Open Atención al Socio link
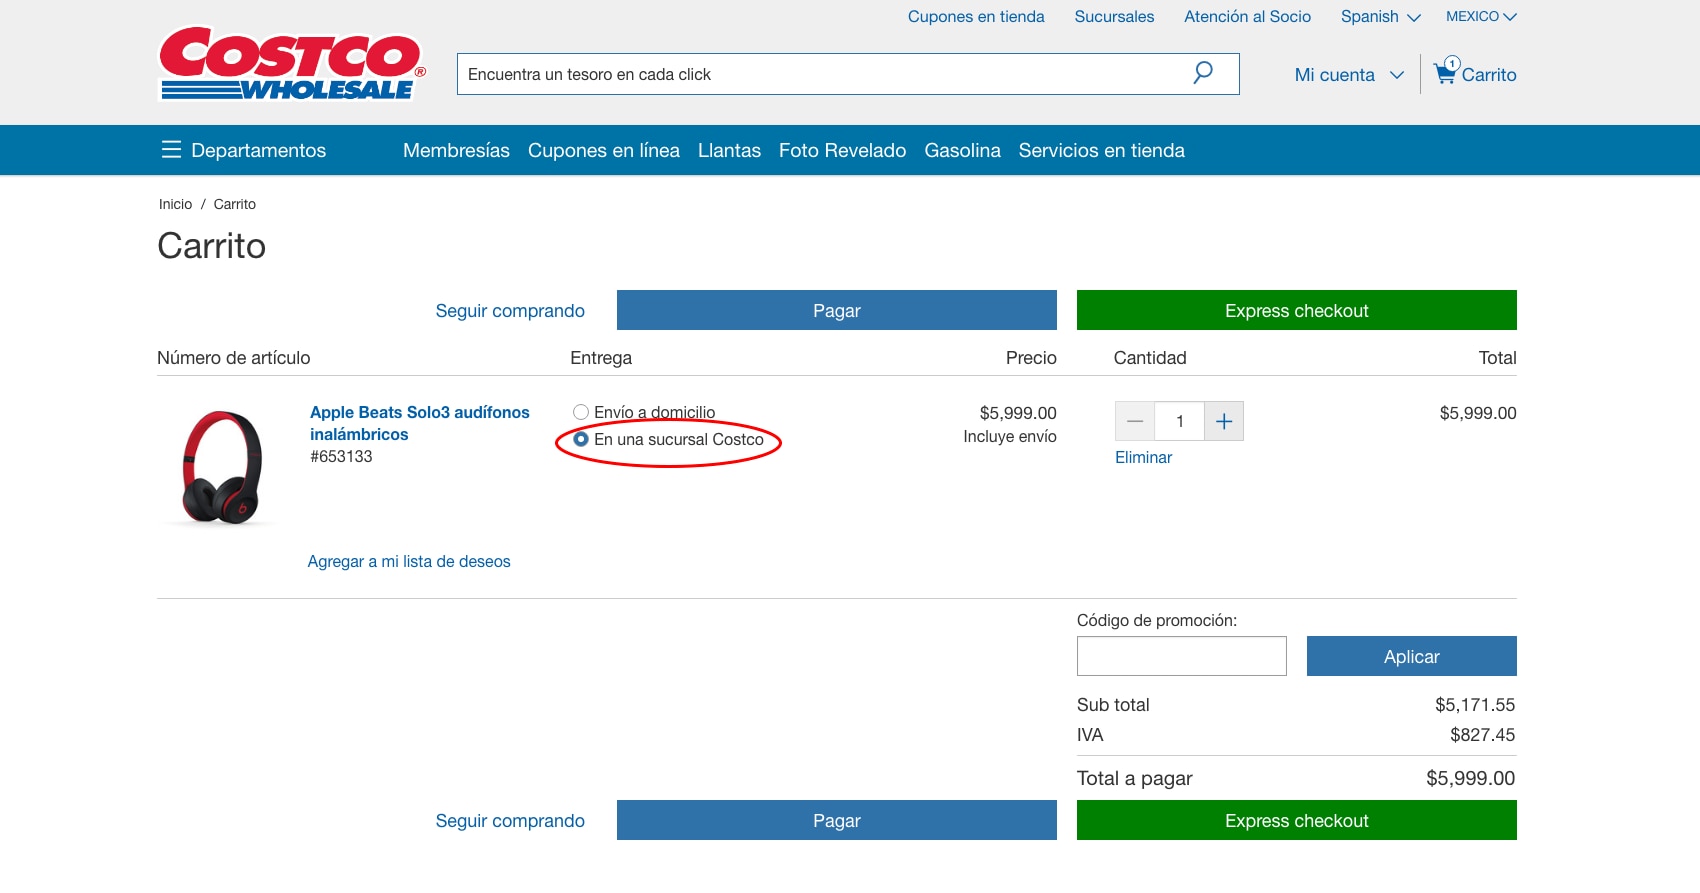1700x893 pixels. (1247, 17)
